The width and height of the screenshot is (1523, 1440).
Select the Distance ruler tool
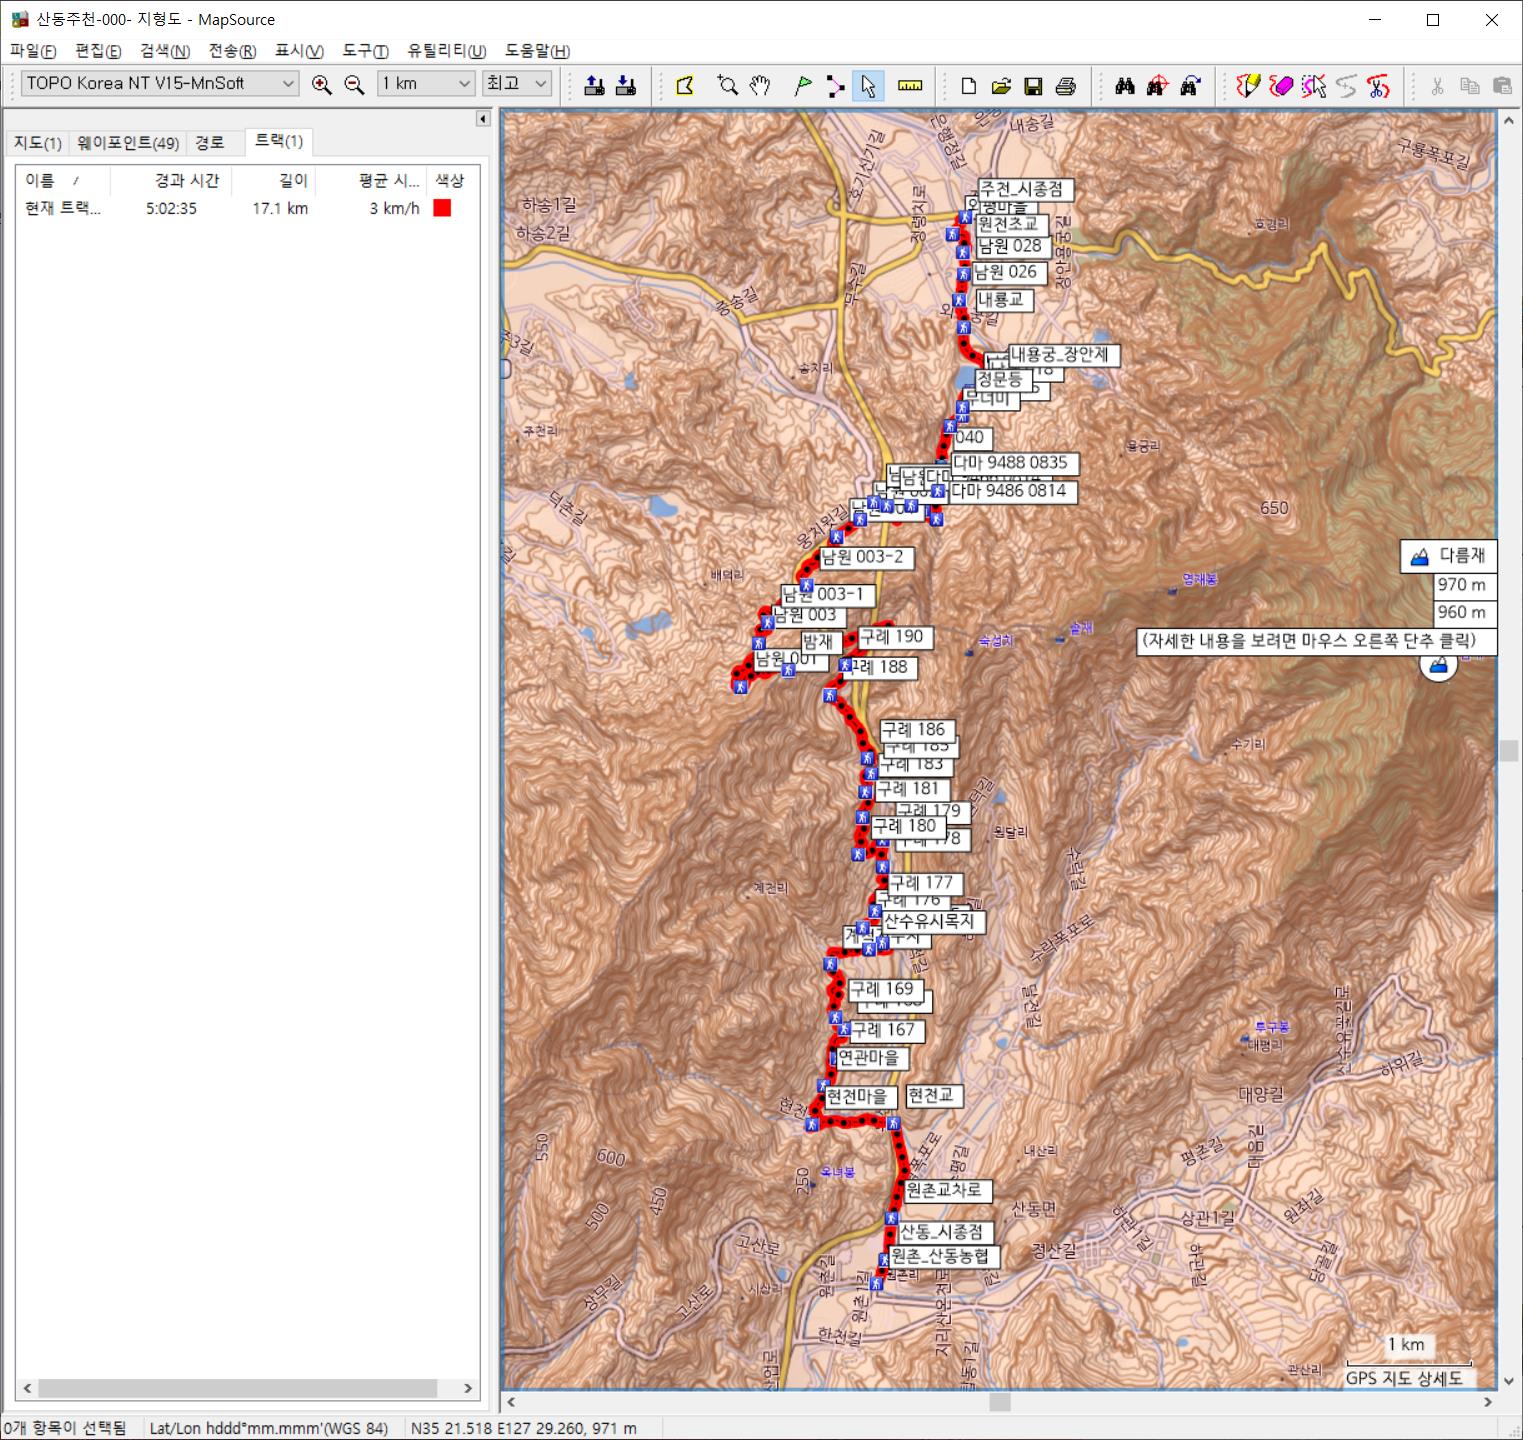click(x=910, y=85)
